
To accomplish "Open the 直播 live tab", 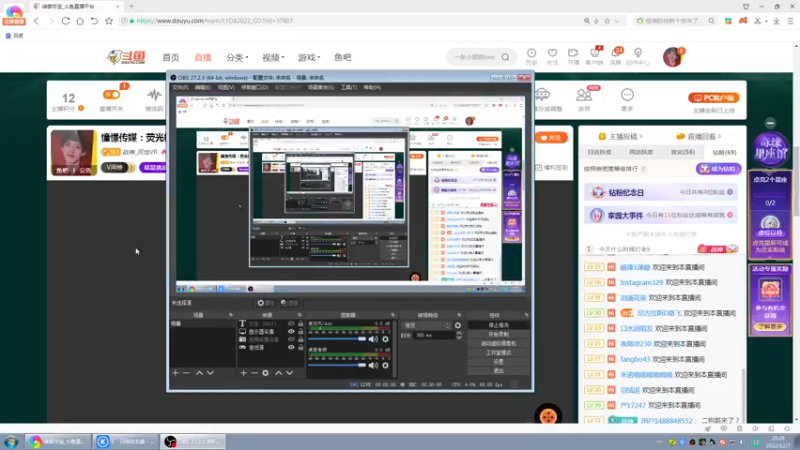I will [203, 57].
